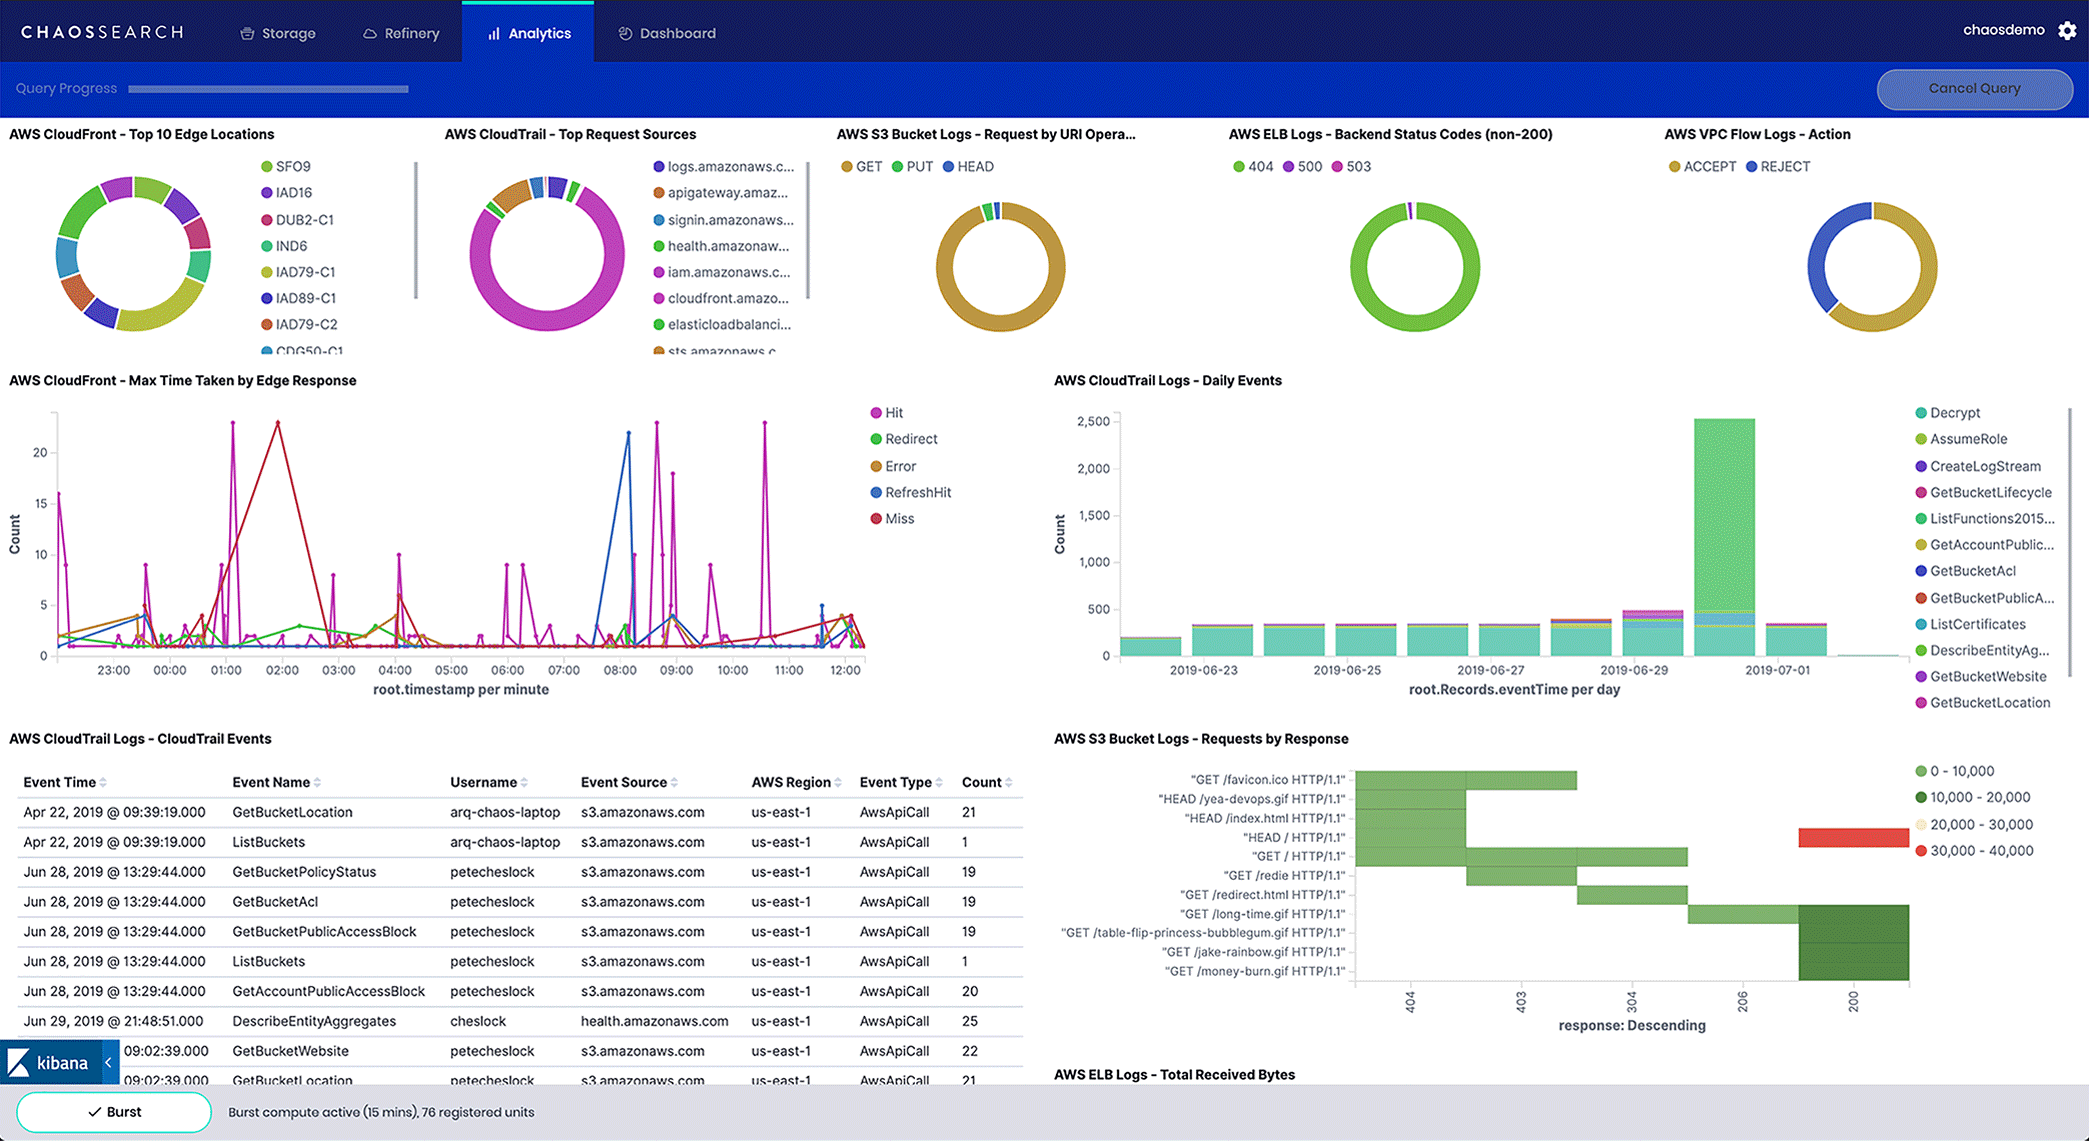This screenshot has width=2089, height=1141.
Task: Open the settings gear next to chaosdemo
Action: (x=2066, y=30)
